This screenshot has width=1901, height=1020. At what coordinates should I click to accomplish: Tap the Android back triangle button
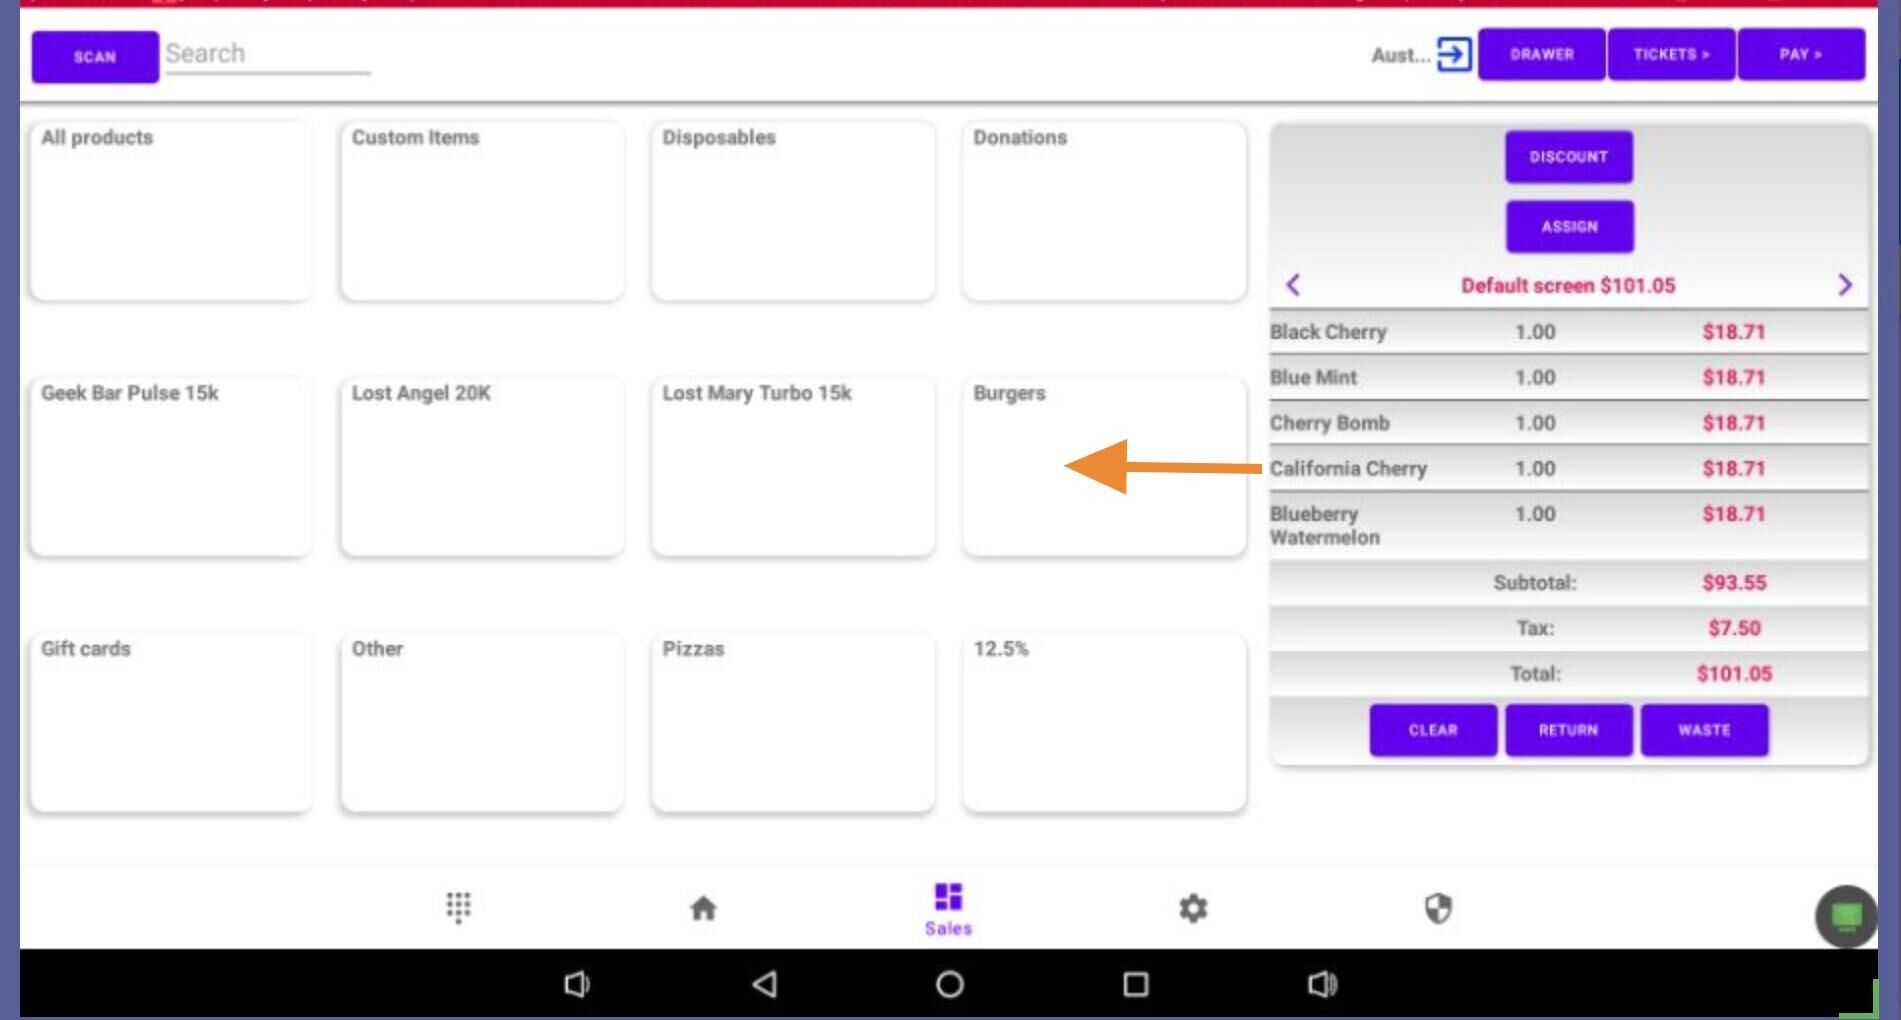pos(764,984)
